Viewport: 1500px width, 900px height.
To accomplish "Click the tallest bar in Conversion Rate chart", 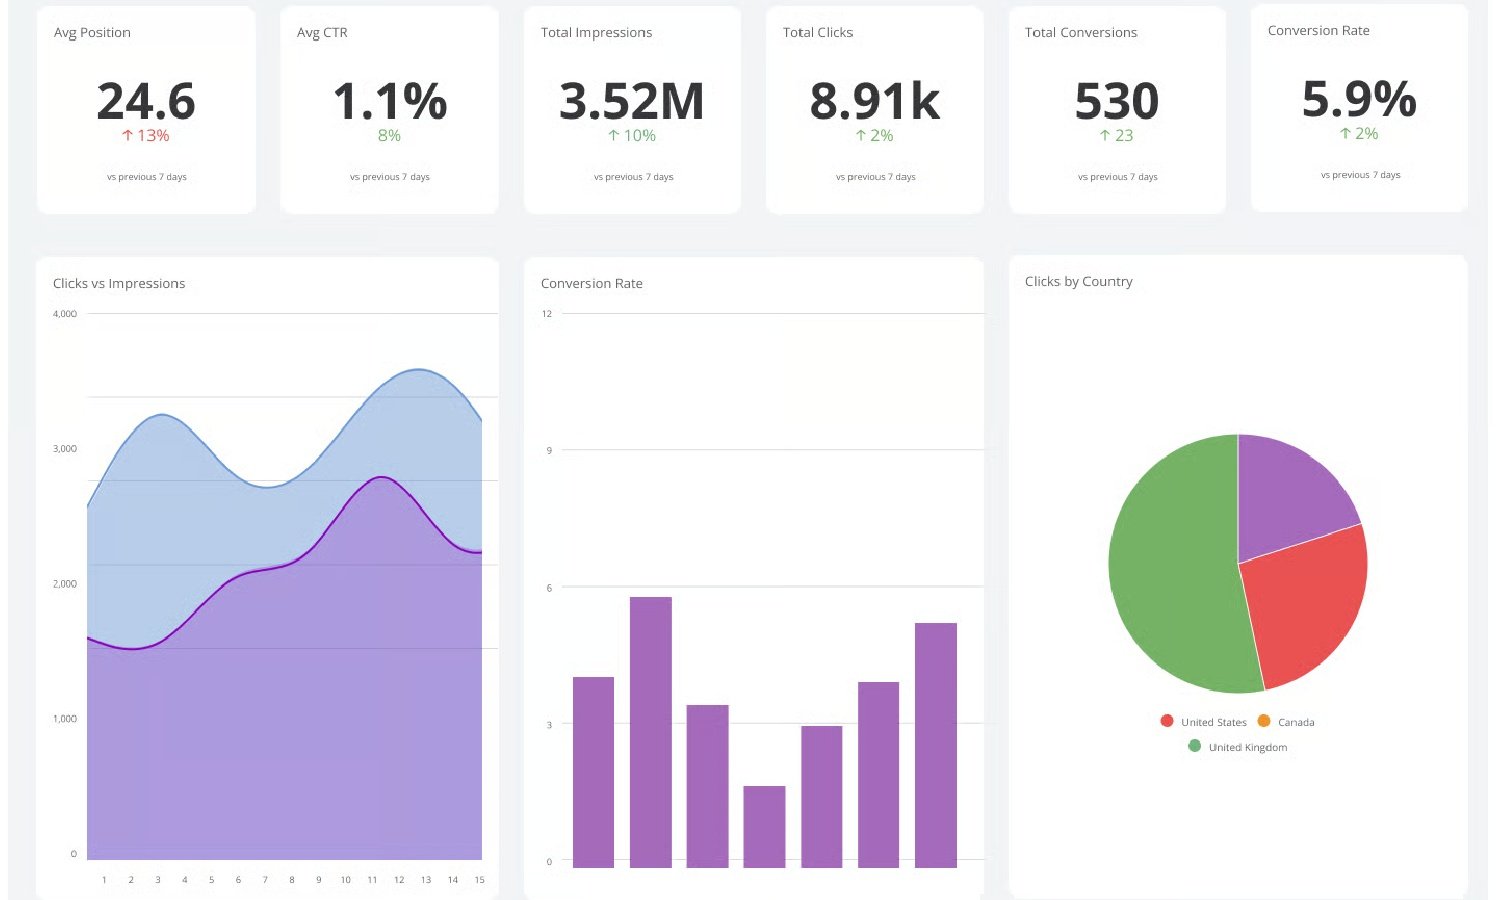I will (x=651, y=732).
